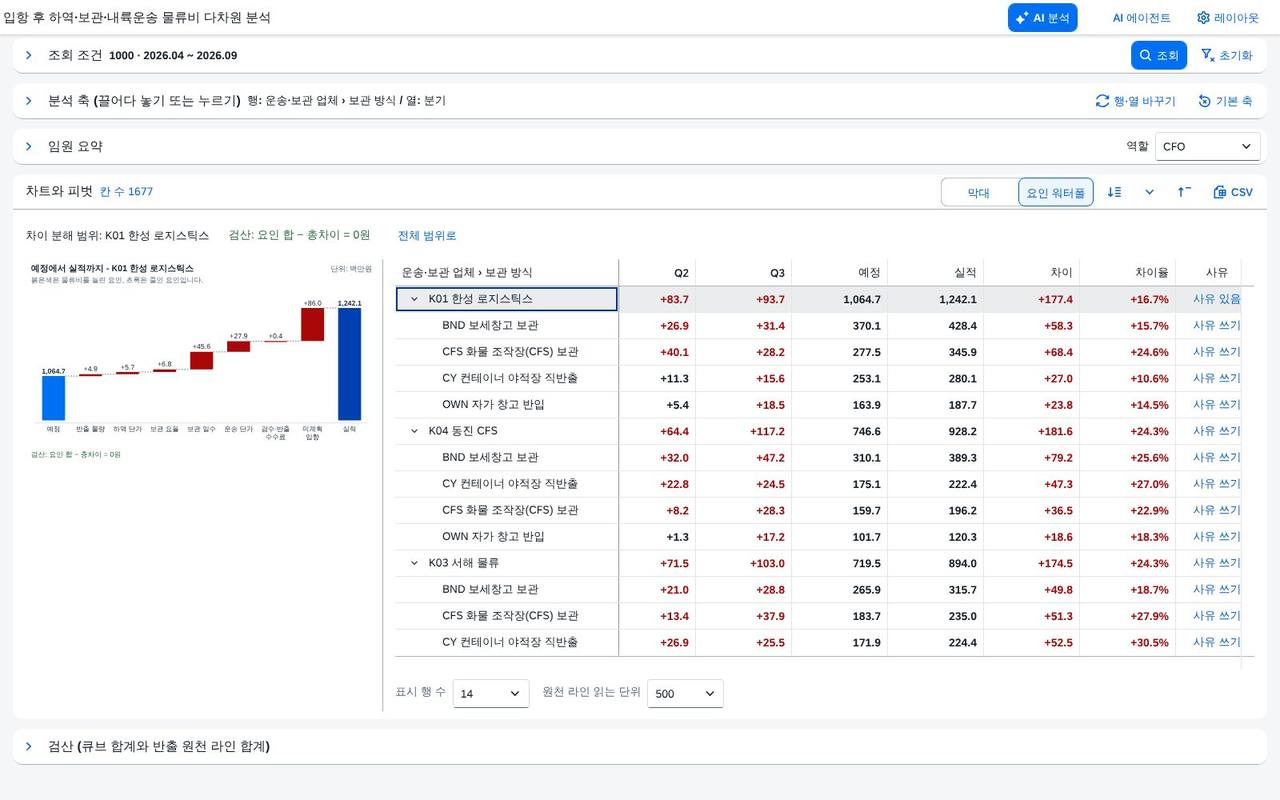1280x800 pixels.
Task: Click 사유 쓰기 in the +30.5% row
Action: coord(1216,642)
